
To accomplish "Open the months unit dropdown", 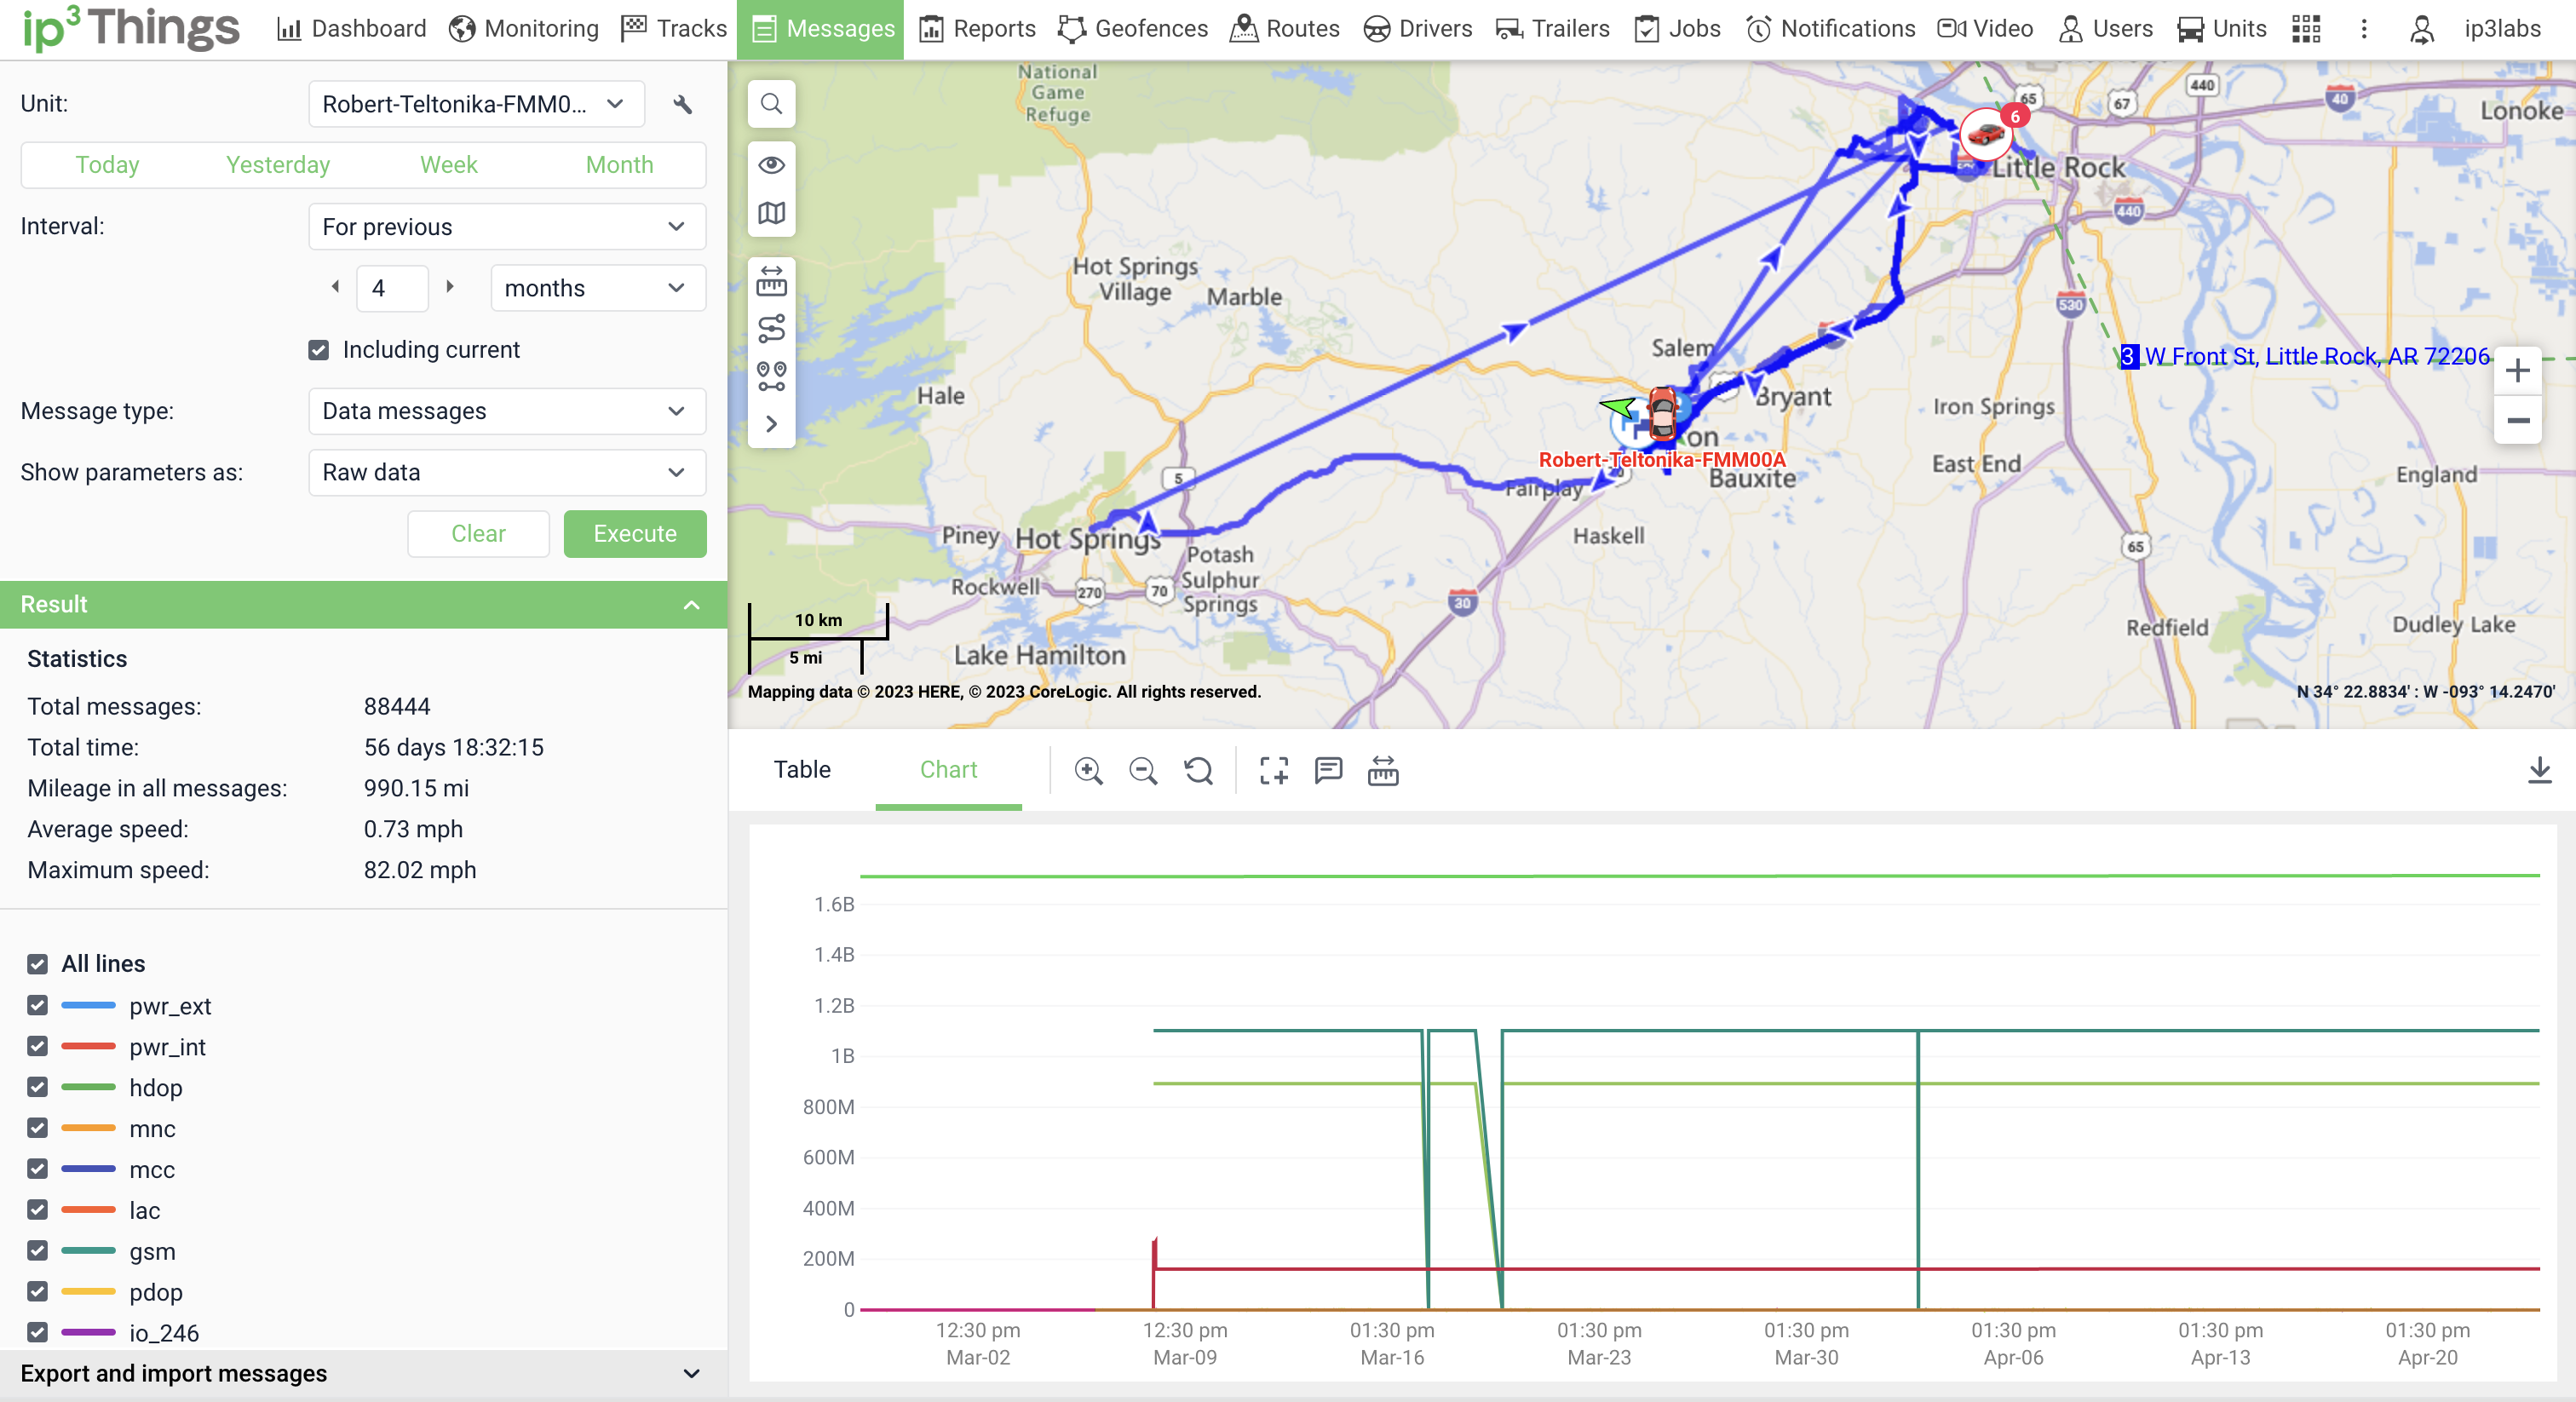I will pyautogui.click(x=598, y=288).
